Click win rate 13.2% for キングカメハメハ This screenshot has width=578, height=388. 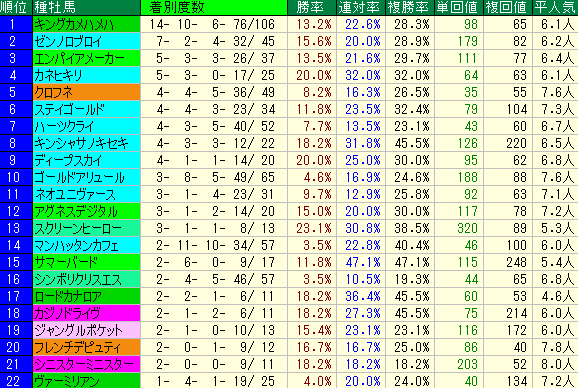click(312, 24)
